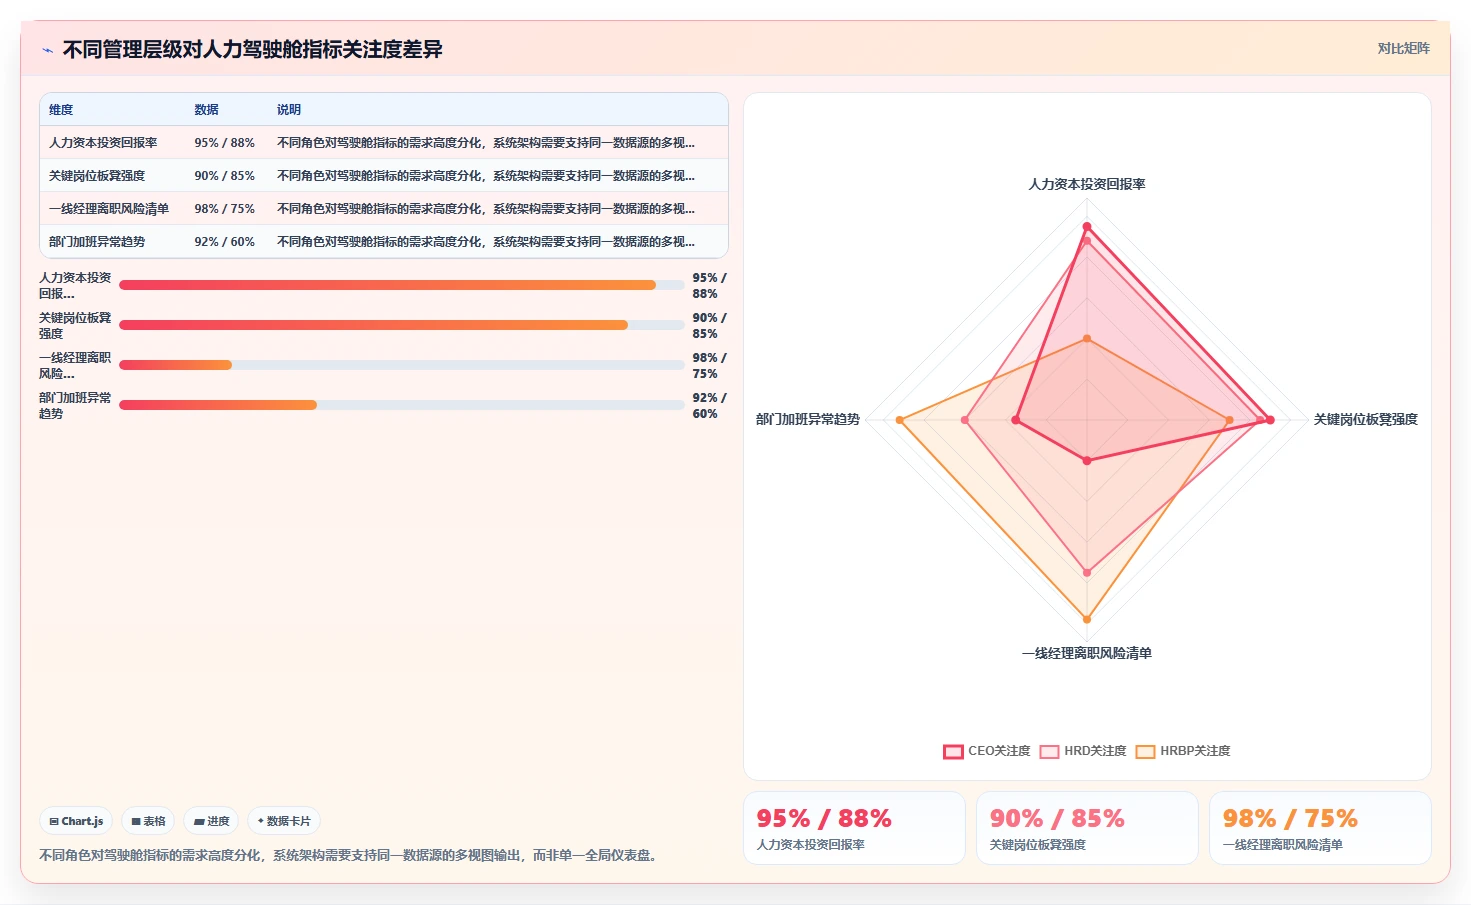The width and height of the screenshot is (1471, 905).
Task: Select table row 人力资本投资回报率
Action: pos(384,143)
